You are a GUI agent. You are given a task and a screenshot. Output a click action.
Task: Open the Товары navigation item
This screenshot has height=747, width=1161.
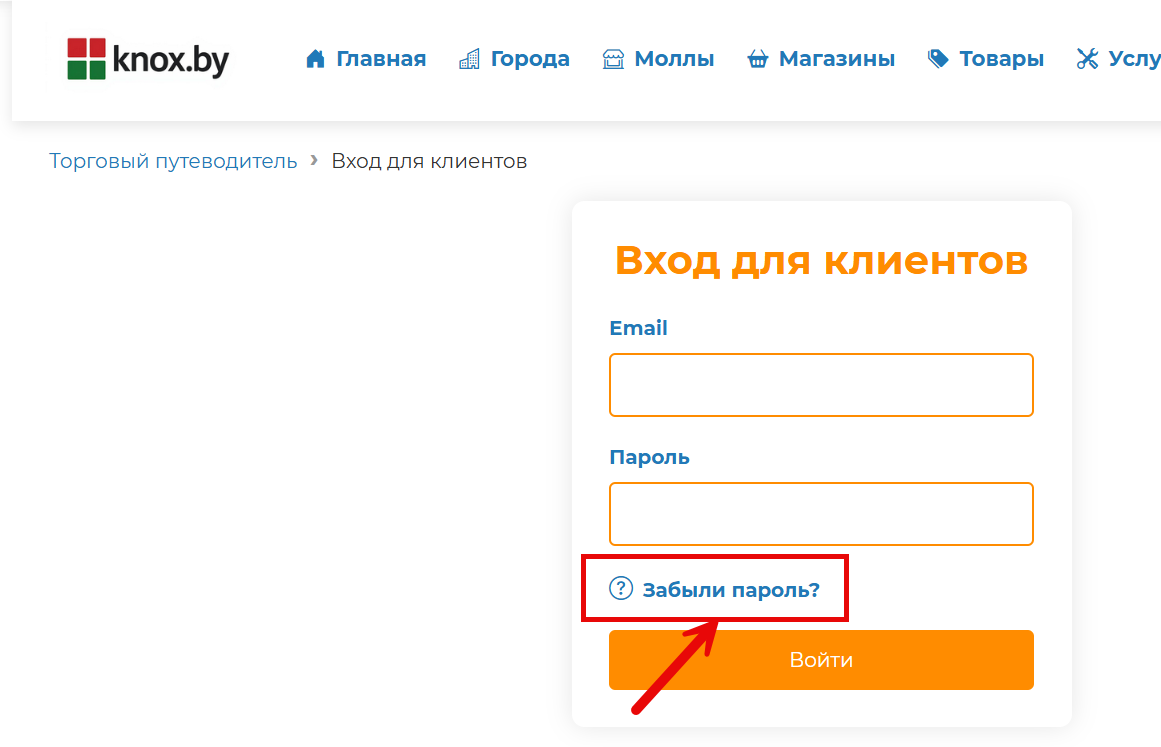(1001, 59)
